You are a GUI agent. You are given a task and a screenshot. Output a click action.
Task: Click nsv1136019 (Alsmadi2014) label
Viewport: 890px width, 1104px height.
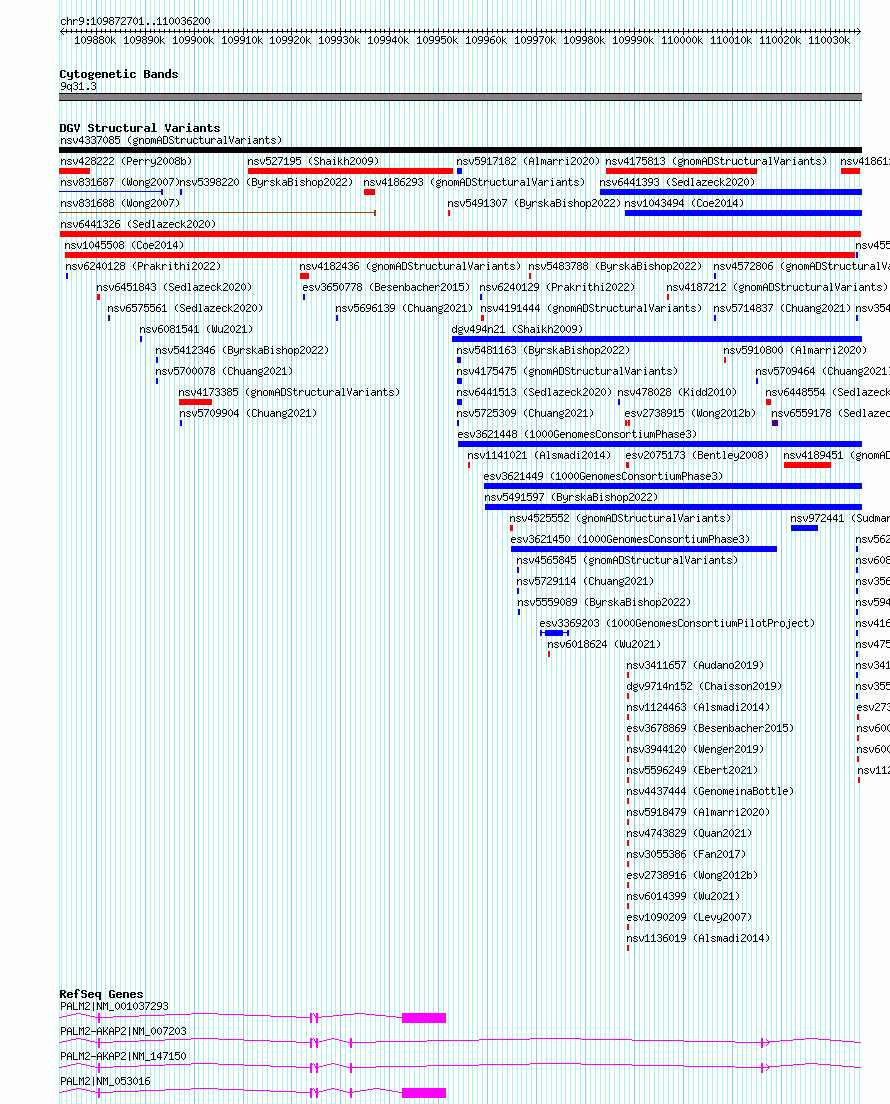tap(698, 939)
